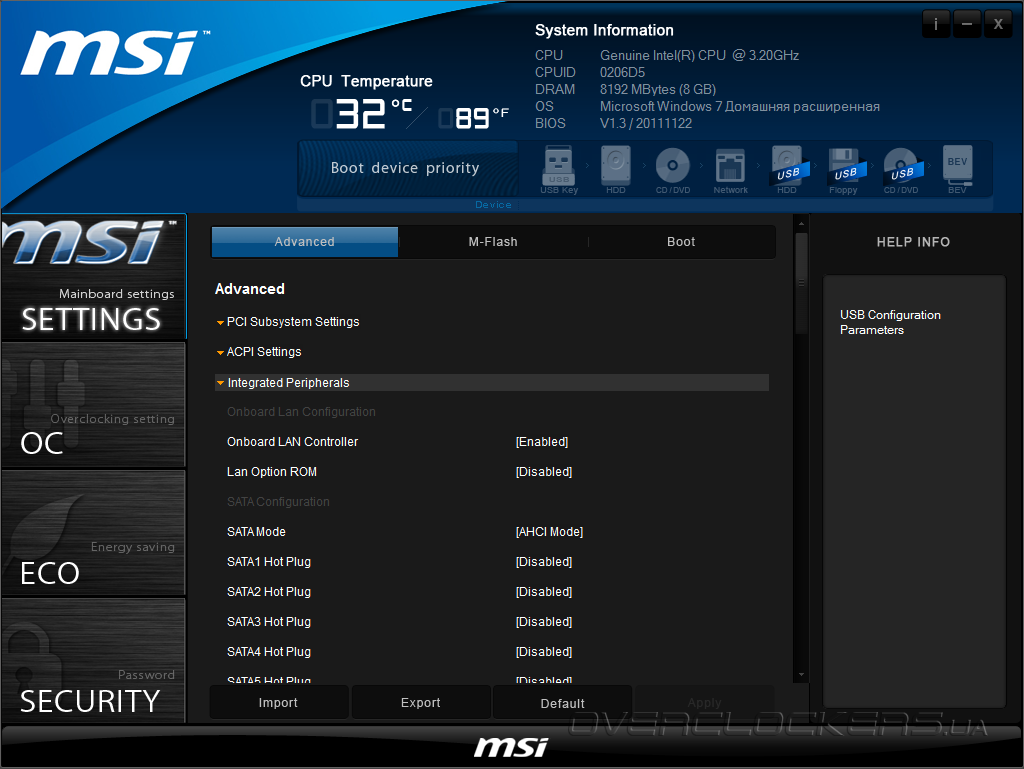Change SATA Mode [AHCI Mode] value

[549, 532]
